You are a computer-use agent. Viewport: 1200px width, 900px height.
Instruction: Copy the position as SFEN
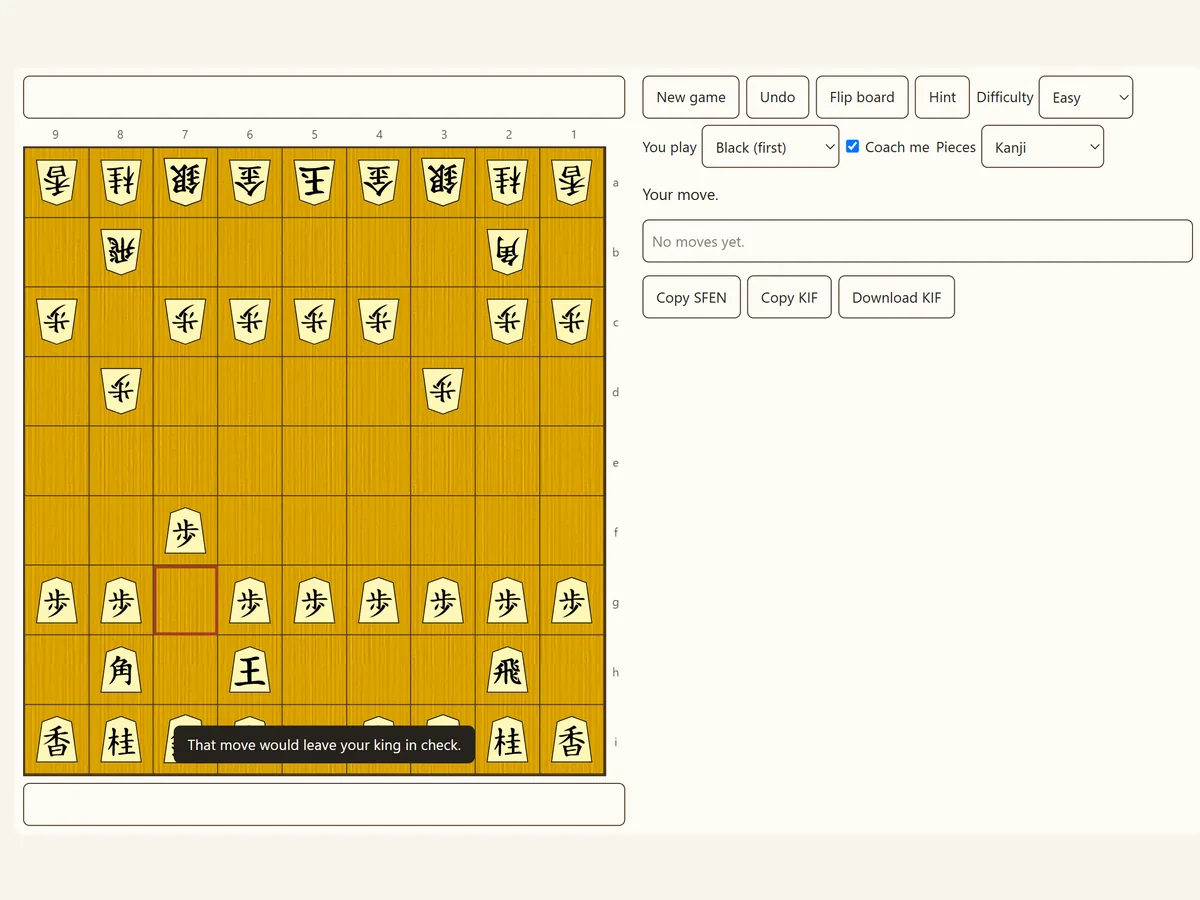tap(692, 297)
